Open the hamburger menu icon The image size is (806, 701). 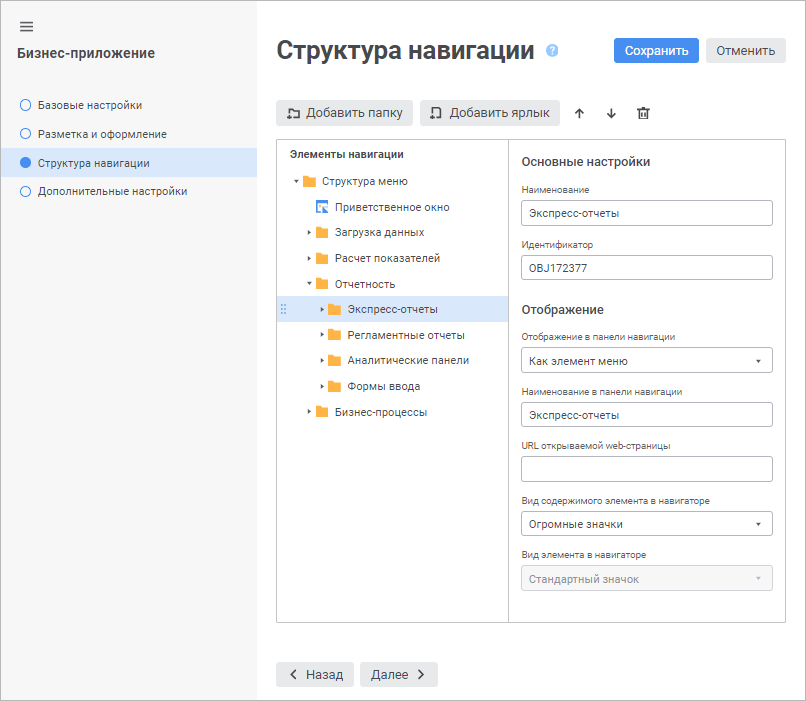tap(27, 26)
